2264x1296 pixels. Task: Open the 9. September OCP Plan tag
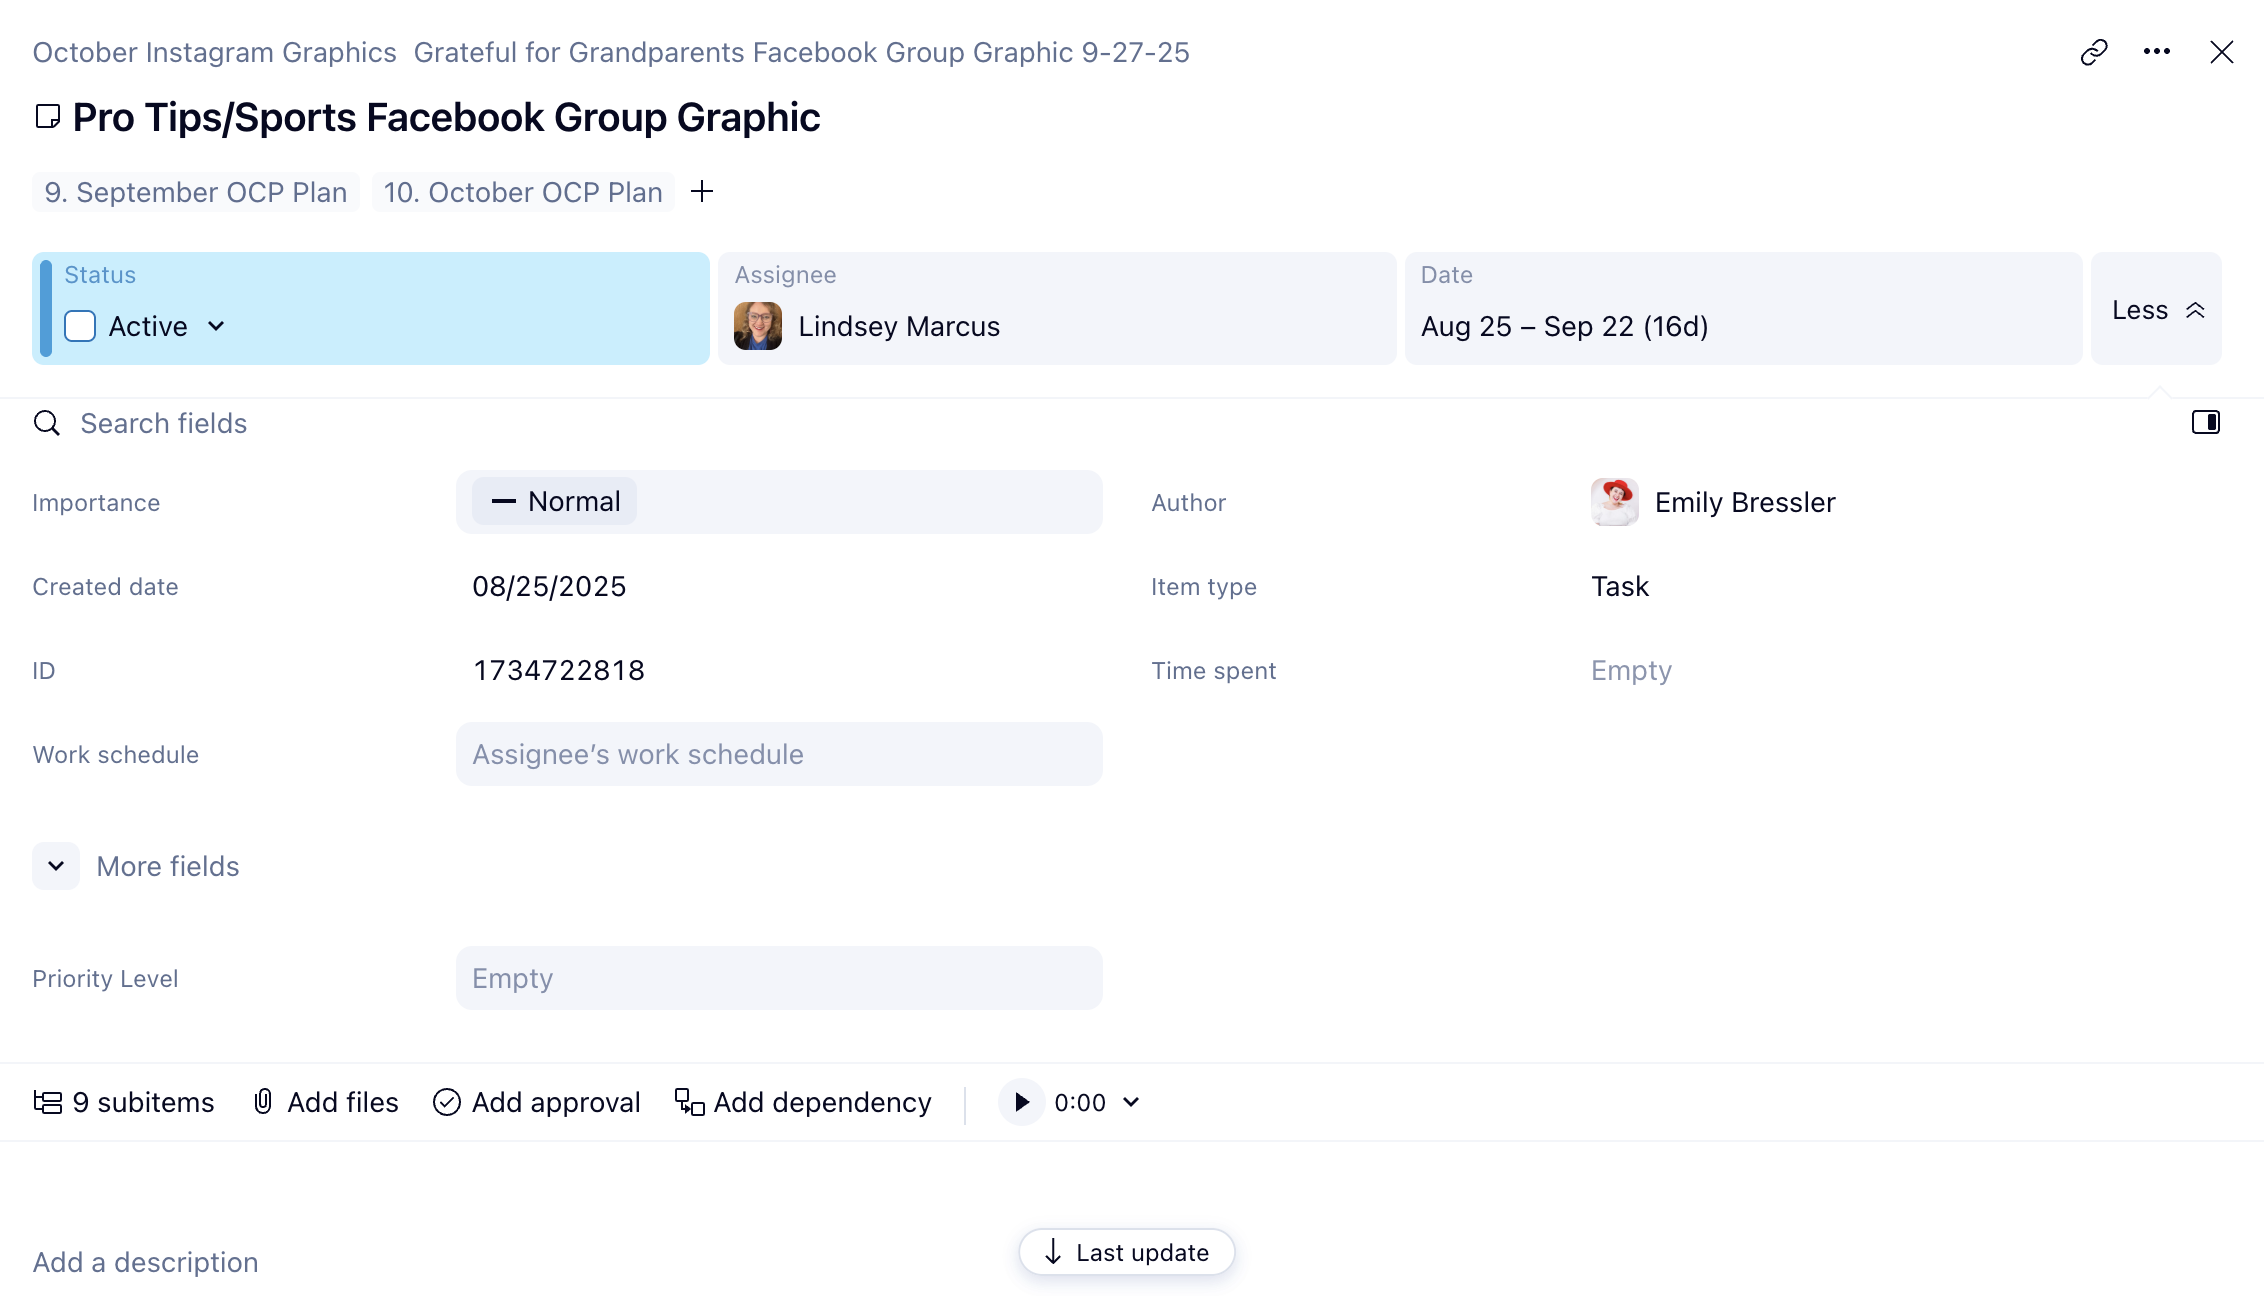[x=196, y=192]
